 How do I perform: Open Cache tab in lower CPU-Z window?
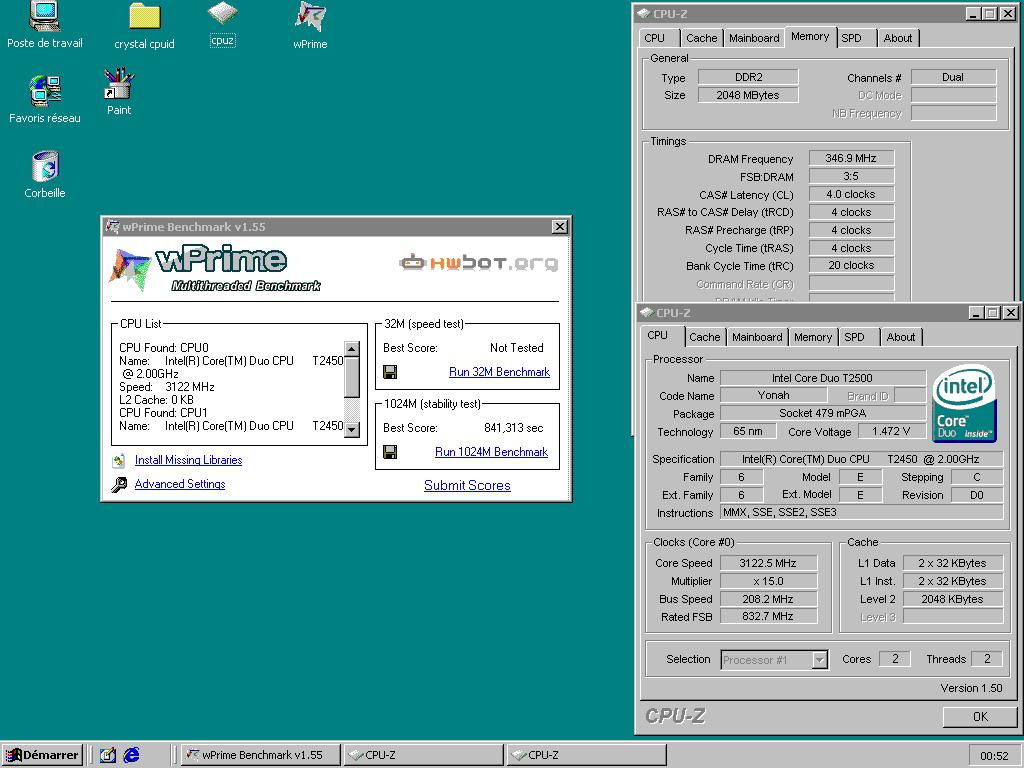click(705, 337)
